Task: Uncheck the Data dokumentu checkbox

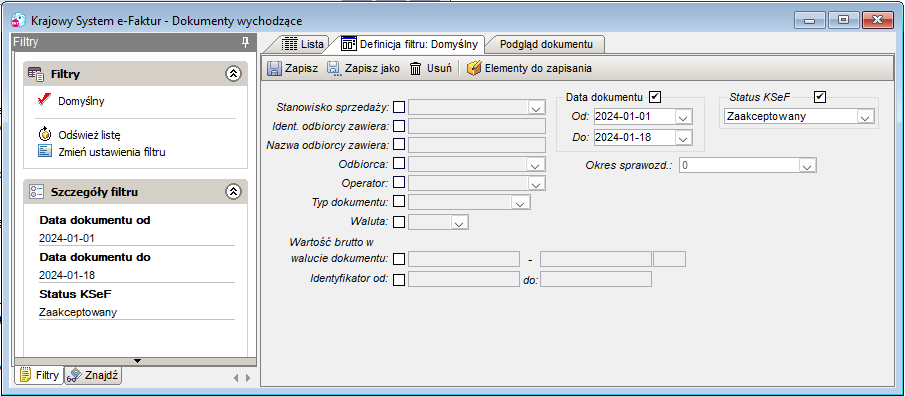Action: 655,96
